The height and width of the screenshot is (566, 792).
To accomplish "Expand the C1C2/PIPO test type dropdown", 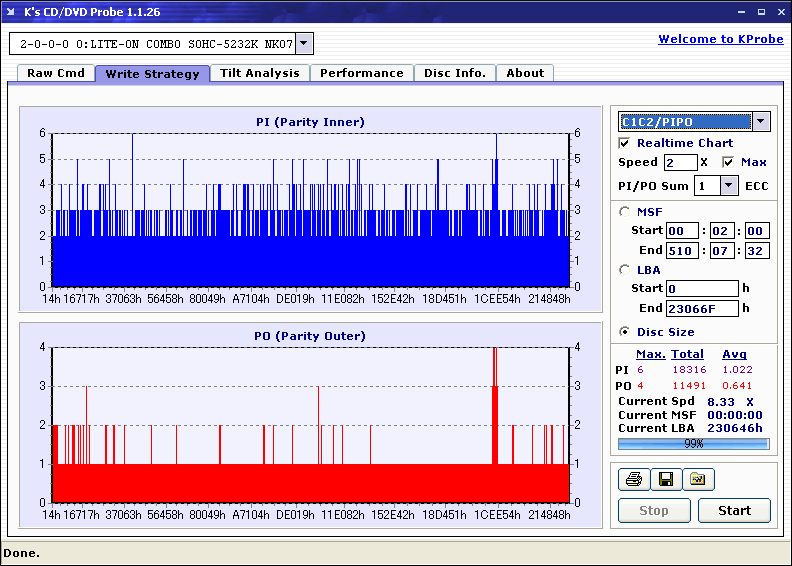I will [x=761, y=122].
